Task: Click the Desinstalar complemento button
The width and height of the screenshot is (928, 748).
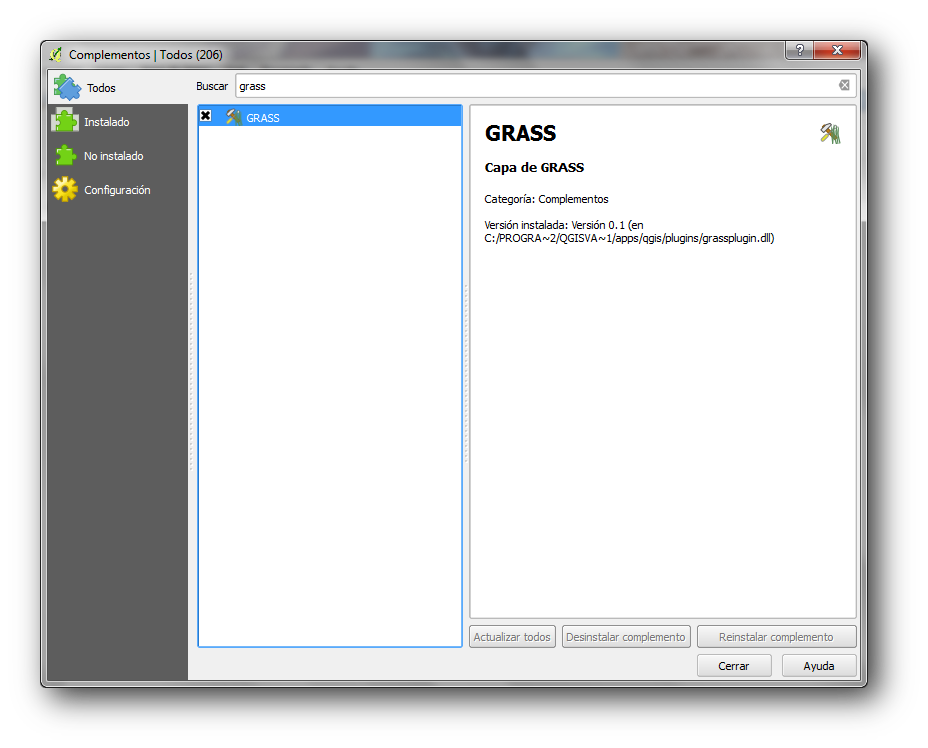Action: tap(626, 637)
